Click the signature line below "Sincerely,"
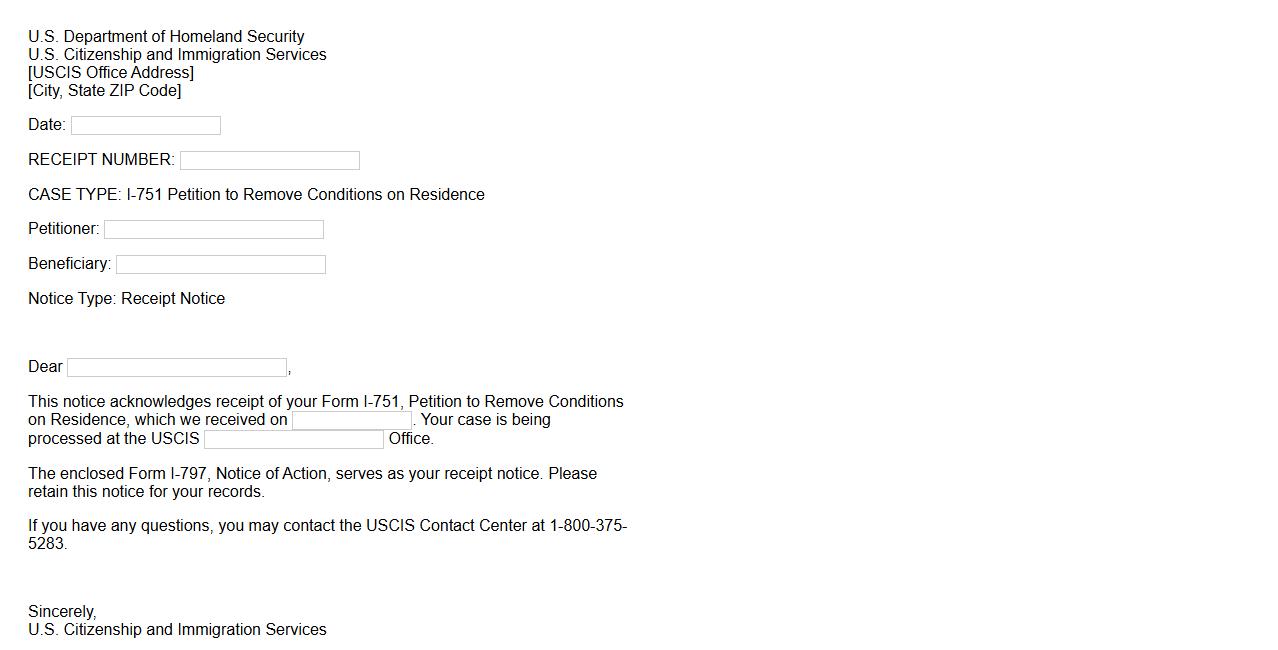Viewport: 1278px width, 650px height. (177, 630)
